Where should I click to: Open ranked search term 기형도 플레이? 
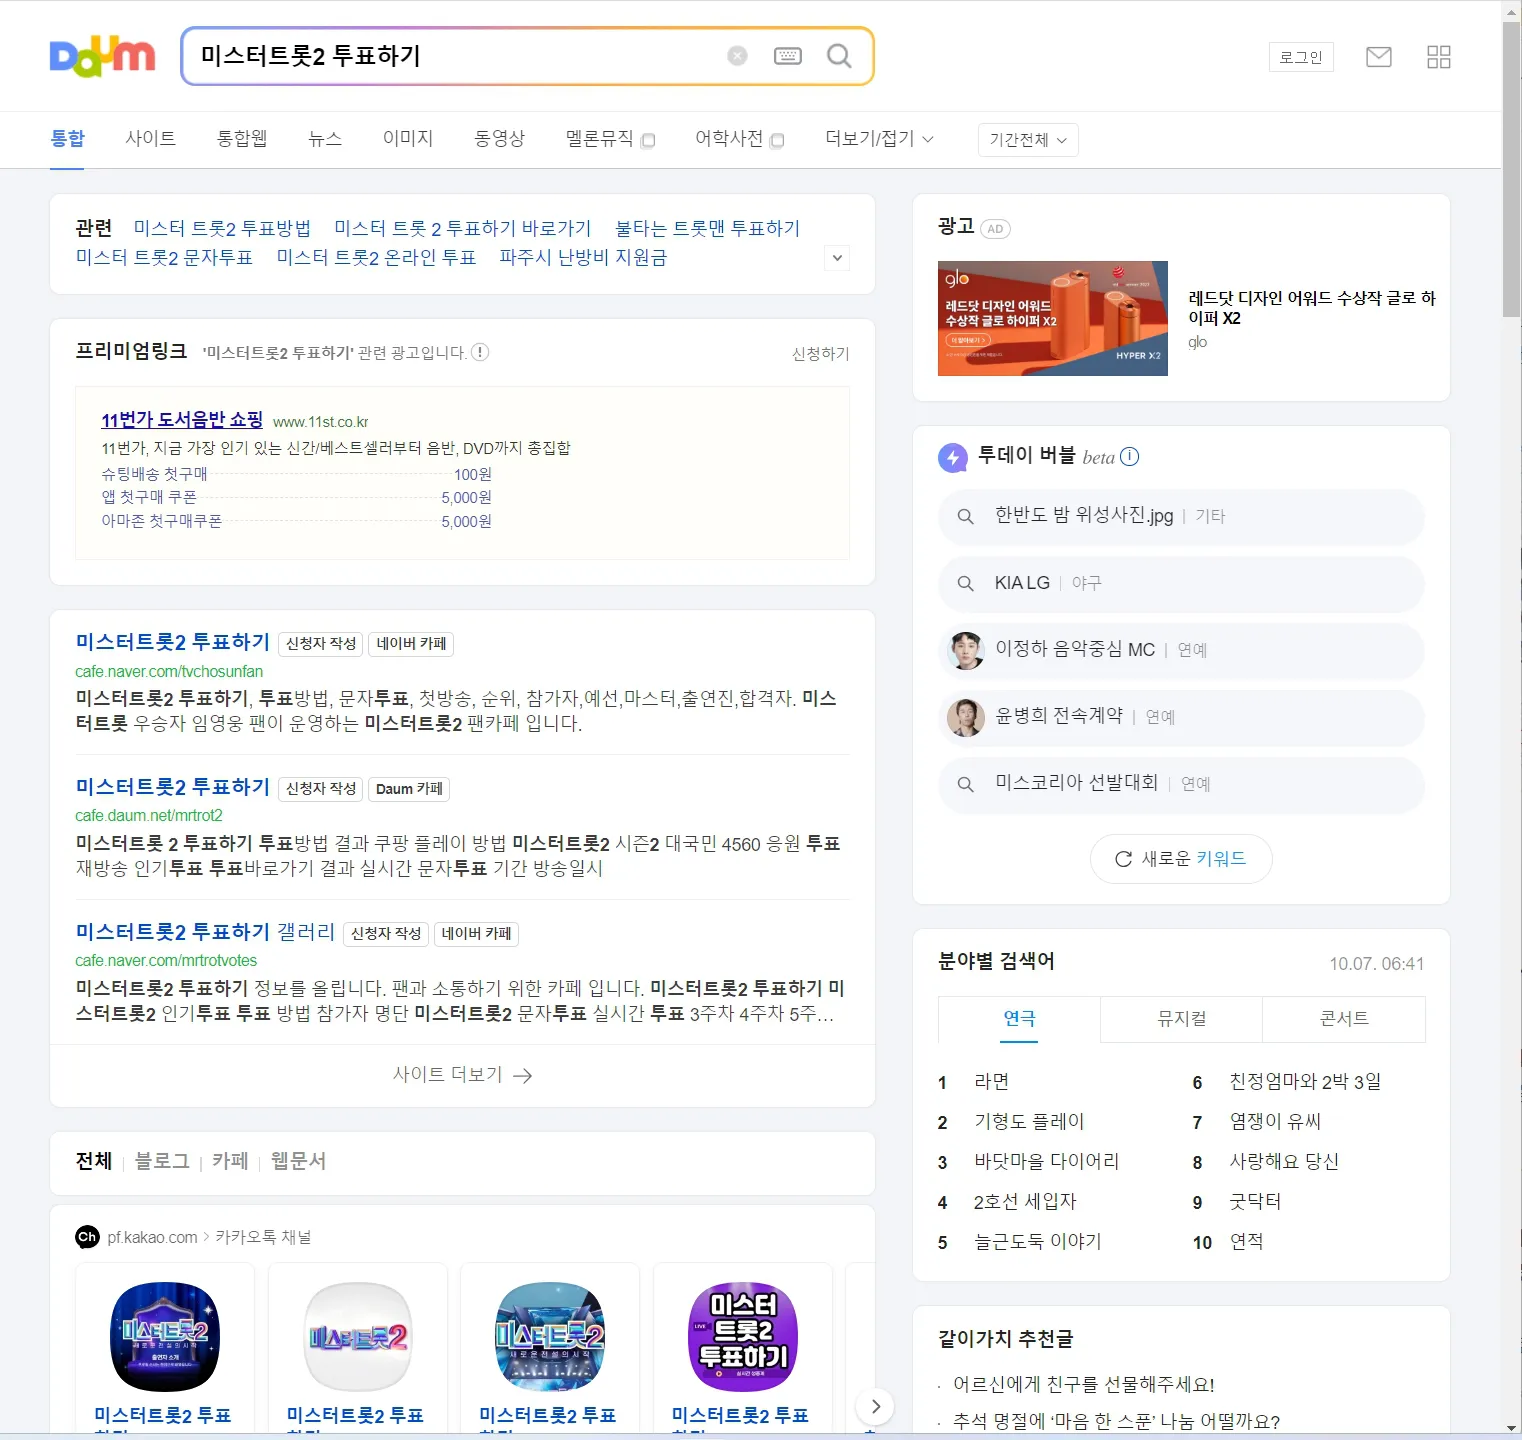[1029, 1121]
